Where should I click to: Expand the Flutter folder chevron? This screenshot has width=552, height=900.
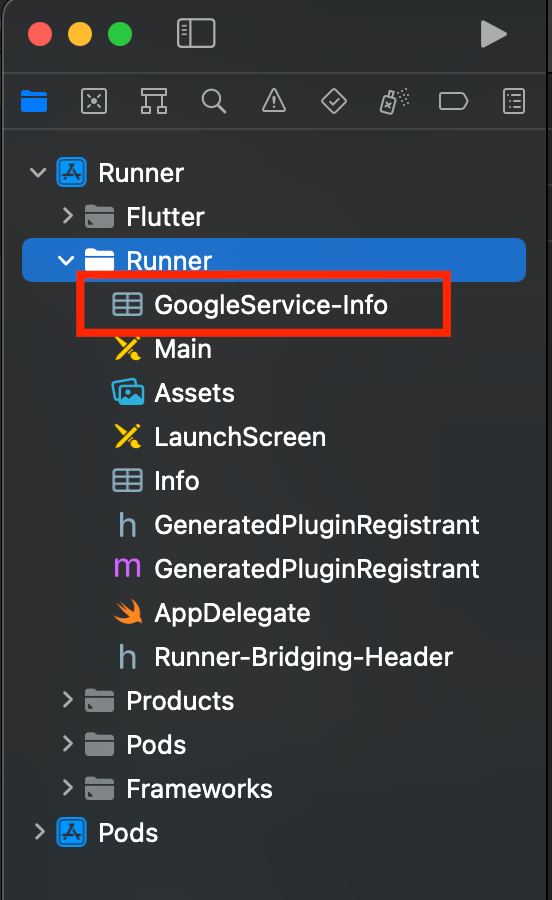coord(68,216)
